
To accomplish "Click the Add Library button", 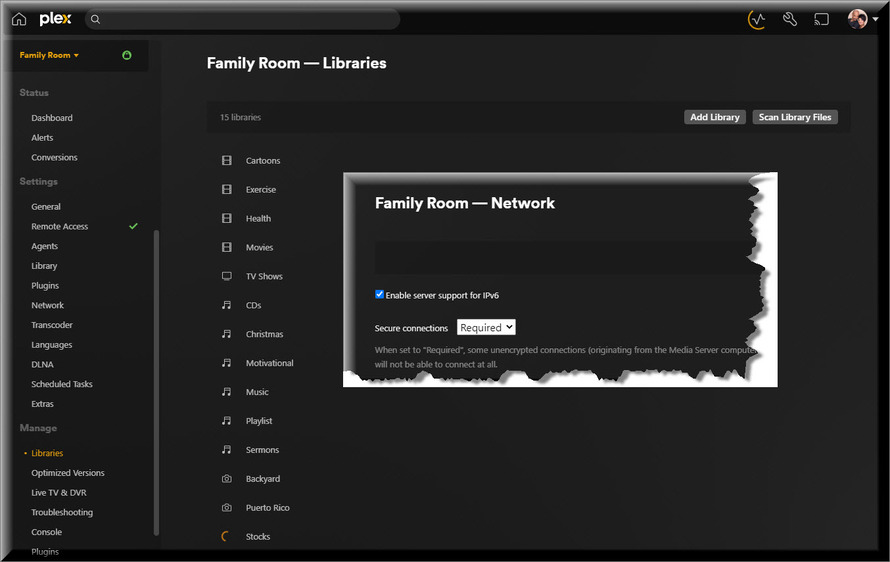I will (x=715, y=117).
